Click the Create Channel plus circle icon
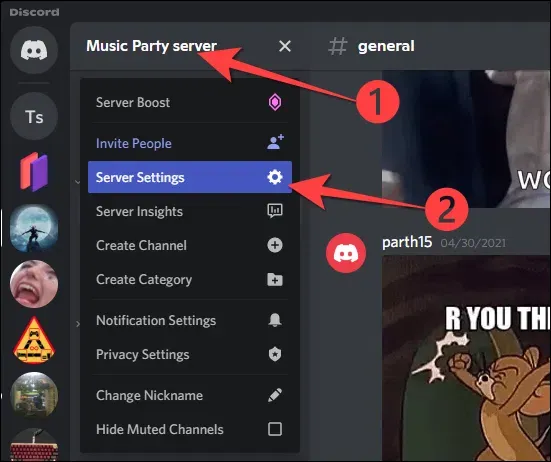 (275, 245)
